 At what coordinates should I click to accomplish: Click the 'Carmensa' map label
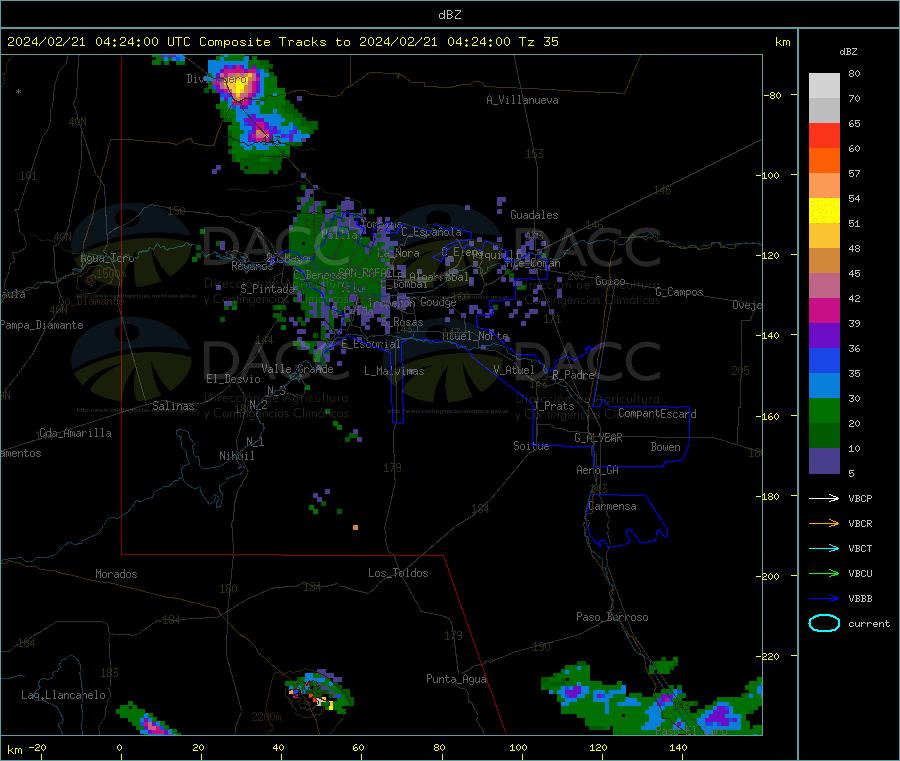(x=612, y=506)
